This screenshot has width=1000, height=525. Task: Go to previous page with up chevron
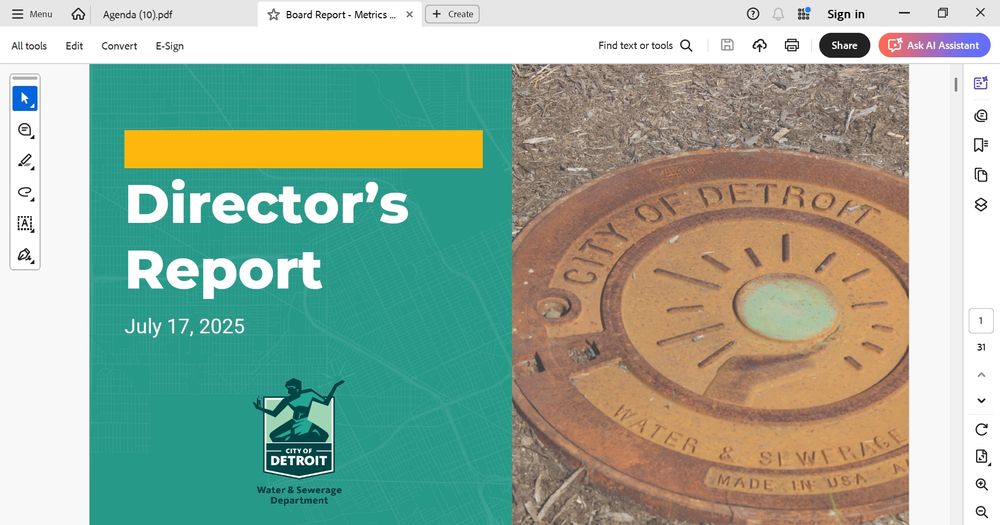(981, 375)
